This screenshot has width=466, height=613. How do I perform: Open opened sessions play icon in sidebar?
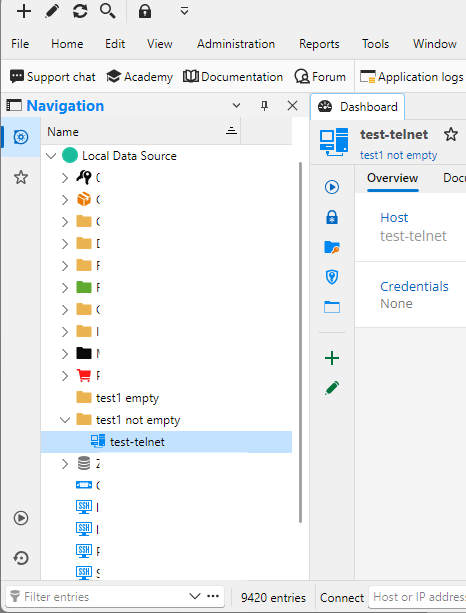pos(21,518)
